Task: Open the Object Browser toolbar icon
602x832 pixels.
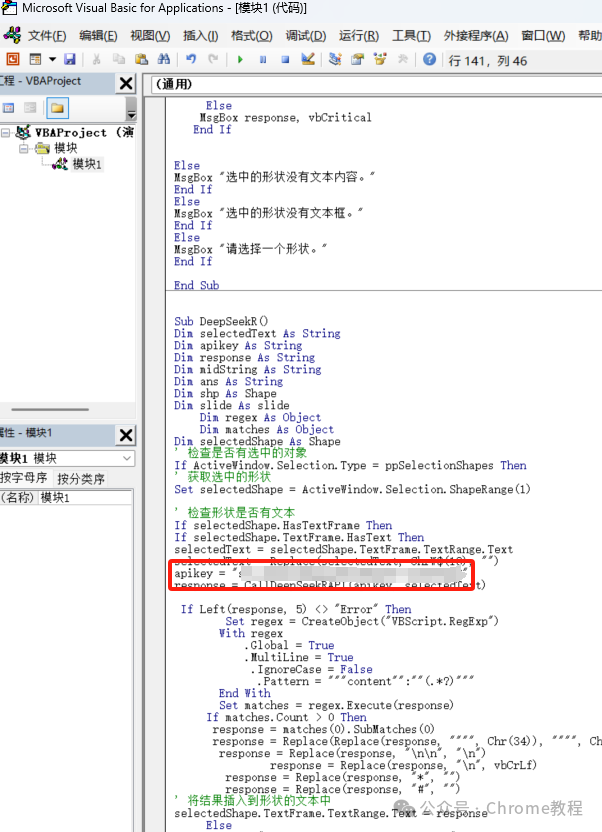Action: pyautogui.click(x=380, y=59)
